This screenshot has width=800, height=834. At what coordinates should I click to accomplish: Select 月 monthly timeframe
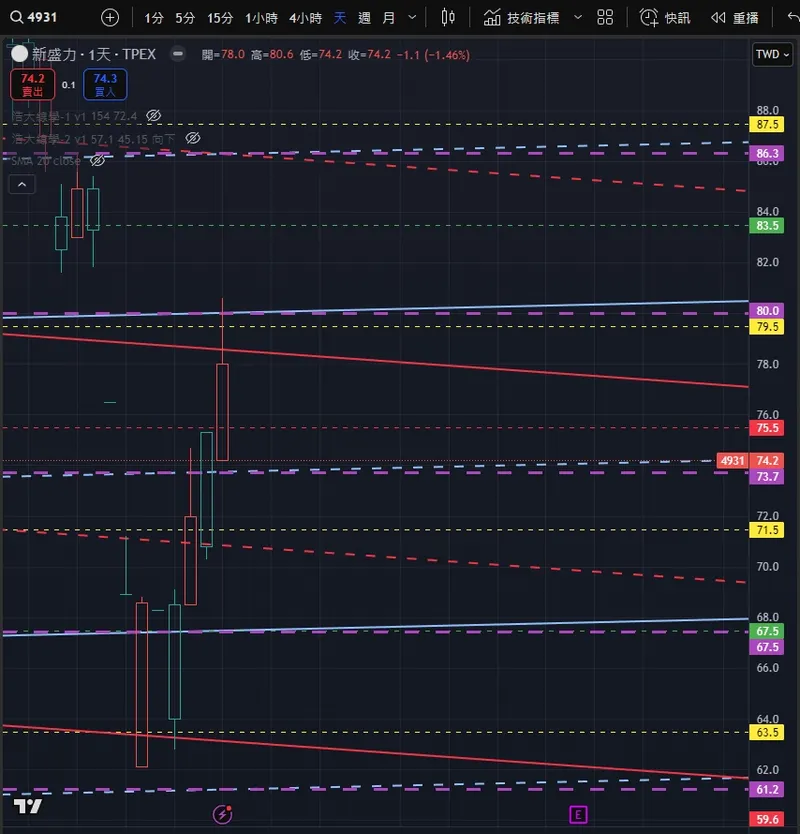click(x=389, y=18)
